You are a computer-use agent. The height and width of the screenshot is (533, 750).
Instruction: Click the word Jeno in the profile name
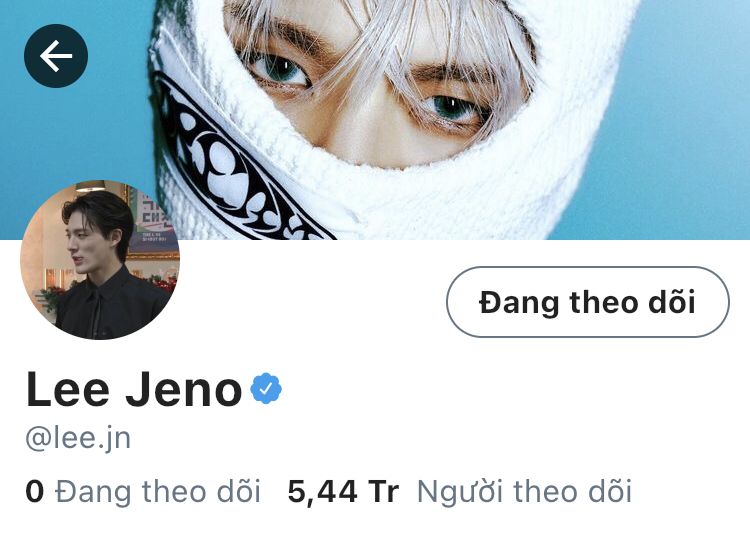click(x=184, y=389)
